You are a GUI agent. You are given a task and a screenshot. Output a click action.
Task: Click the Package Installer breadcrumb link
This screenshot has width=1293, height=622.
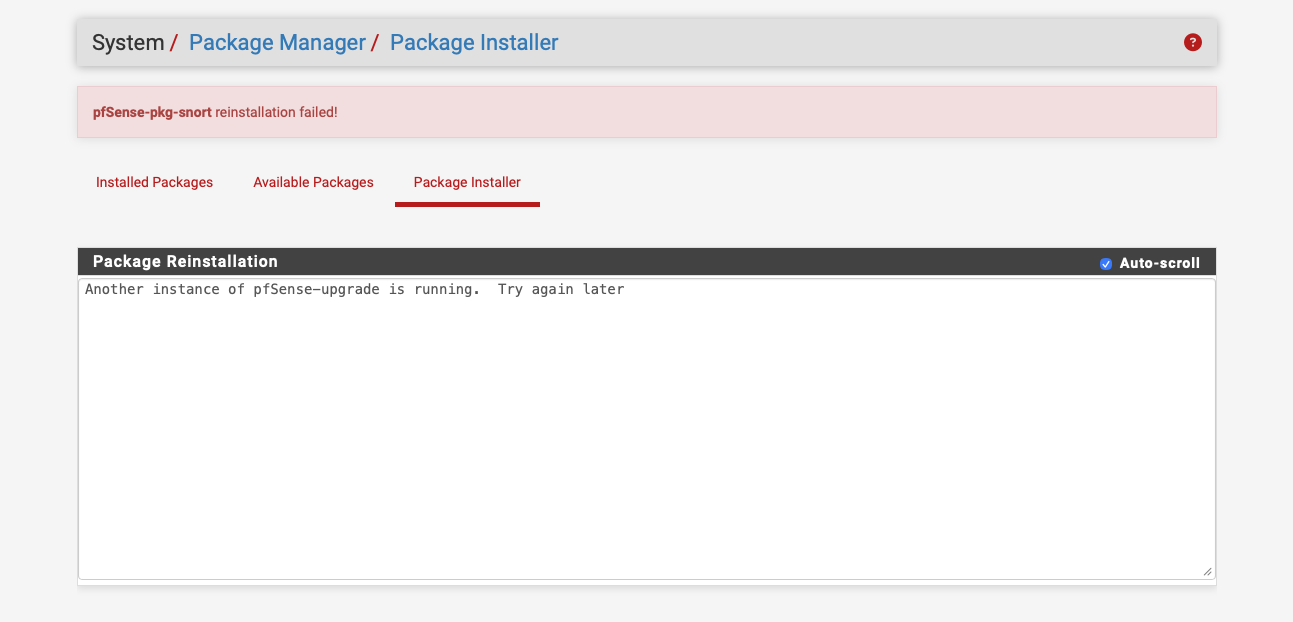pos(474,43)
